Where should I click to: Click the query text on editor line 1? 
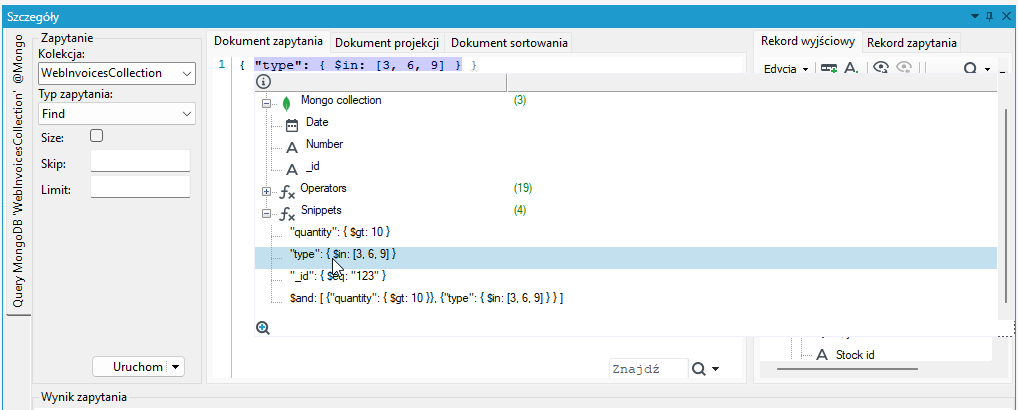click(358, 65)
